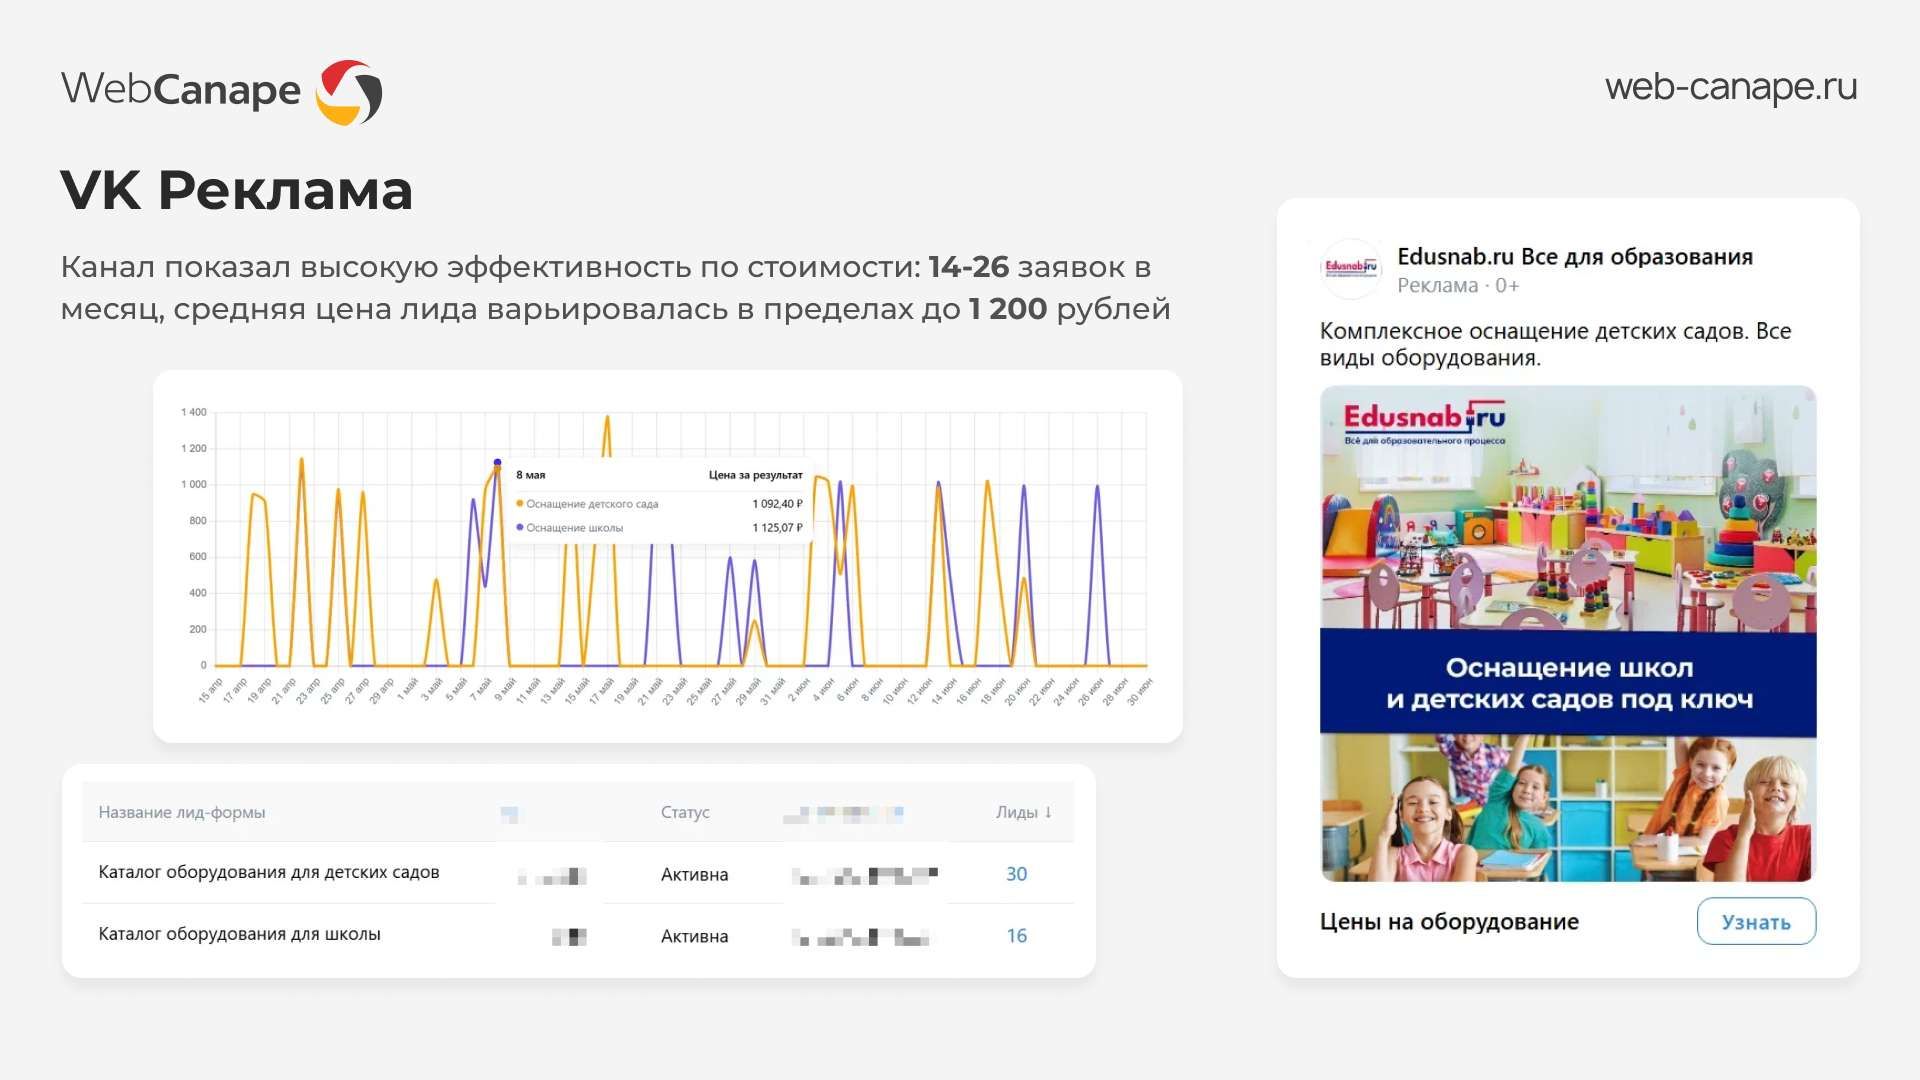Click the Название лид-формы column header
This screenshot has height=1080, width=1920.
pos(182,812)
